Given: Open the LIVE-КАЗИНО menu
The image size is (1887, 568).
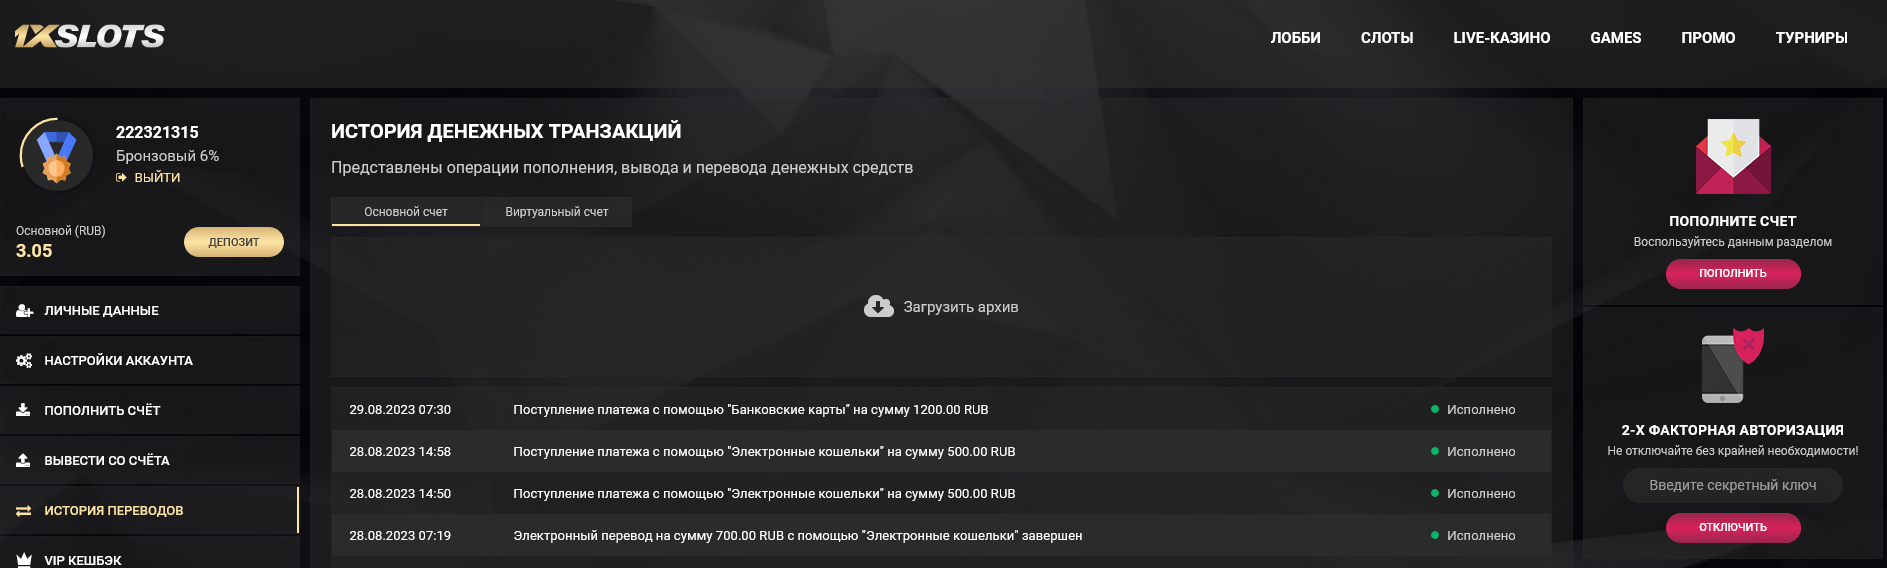Looking at the screenshot, I should 1501,38.
